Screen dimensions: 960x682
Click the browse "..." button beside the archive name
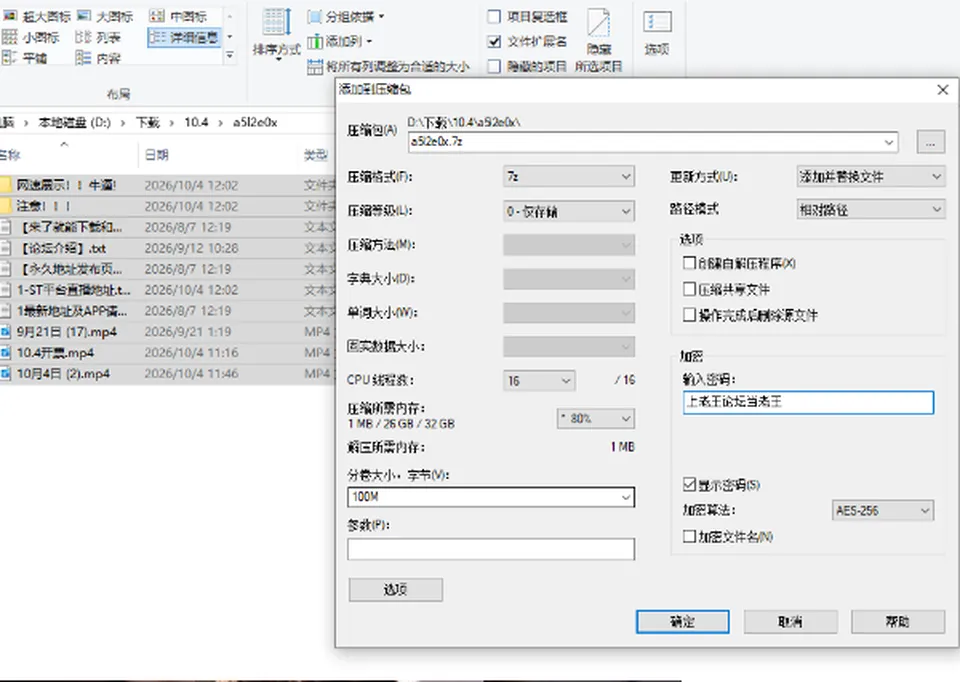(x=931, y=143)
